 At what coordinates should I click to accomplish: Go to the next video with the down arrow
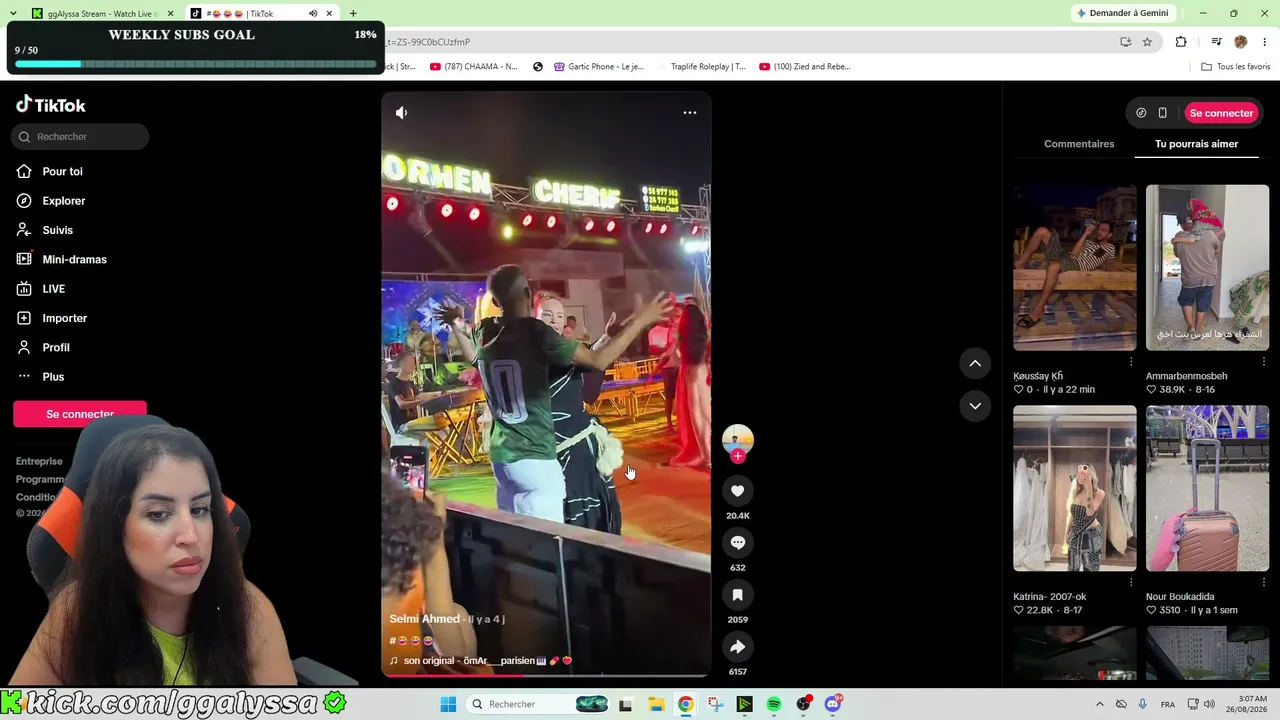coord(975,406)
